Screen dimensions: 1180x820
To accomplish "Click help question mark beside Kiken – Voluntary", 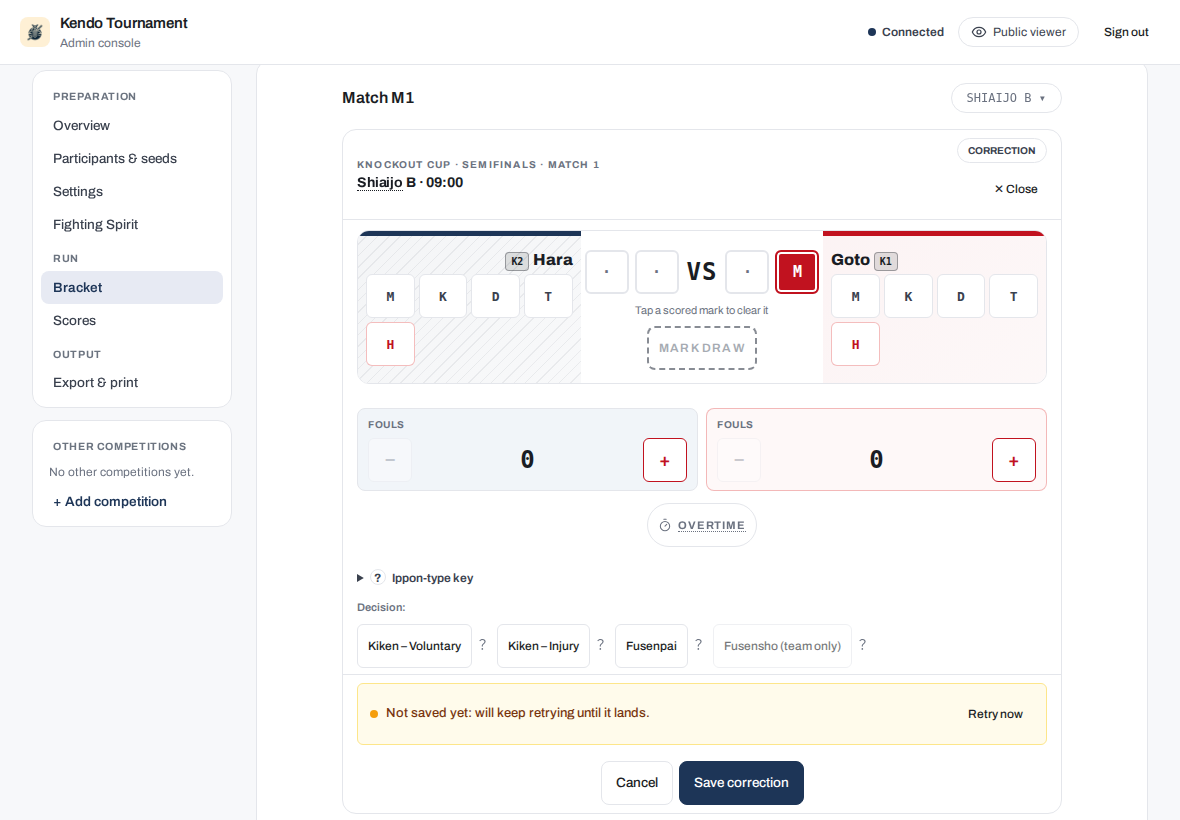I will tap(482, 645).
